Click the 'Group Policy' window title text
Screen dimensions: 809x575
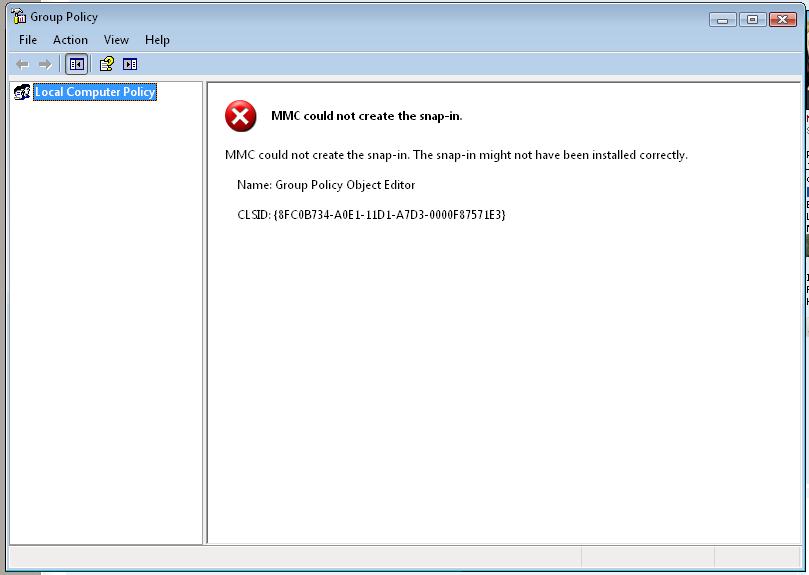pyautogui.click(x=64, y=17)
